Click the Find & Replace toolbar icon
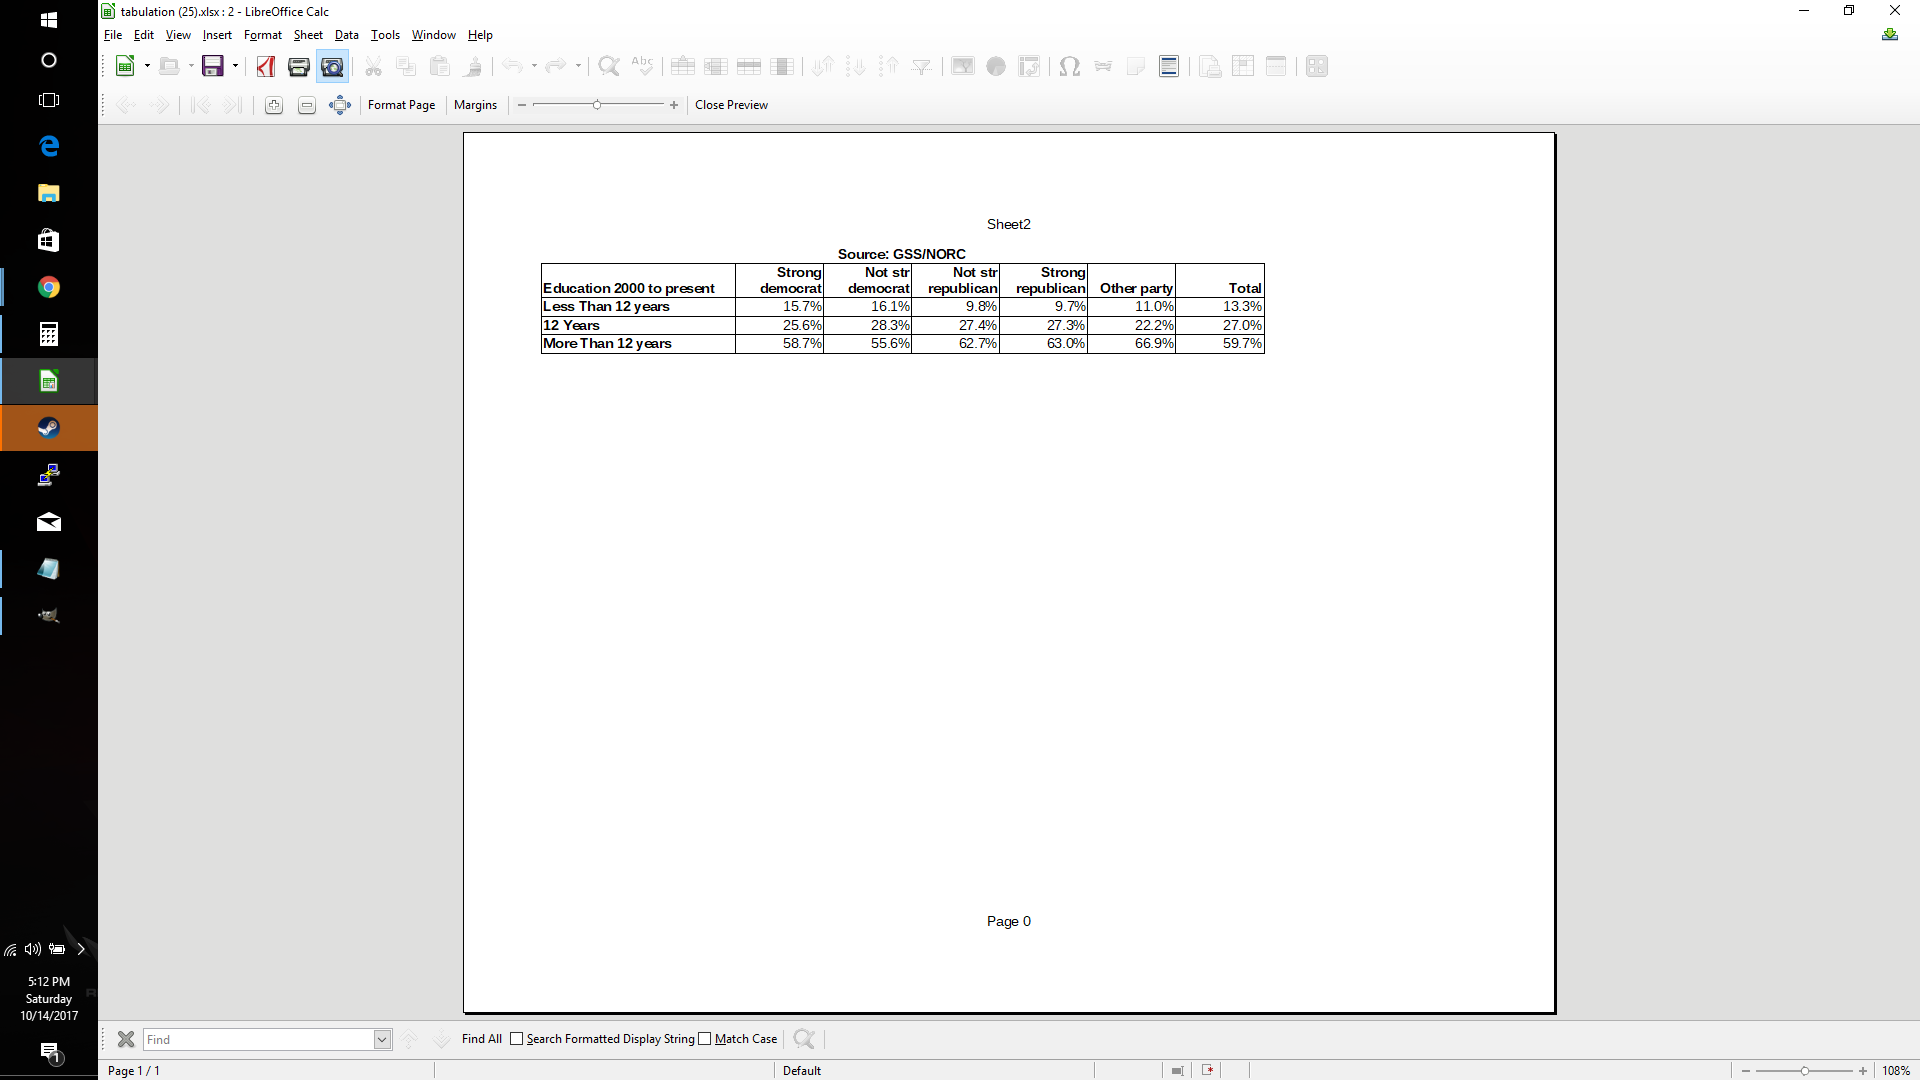The height and width of the screenshot is (1080, 1920). (608, 66)
